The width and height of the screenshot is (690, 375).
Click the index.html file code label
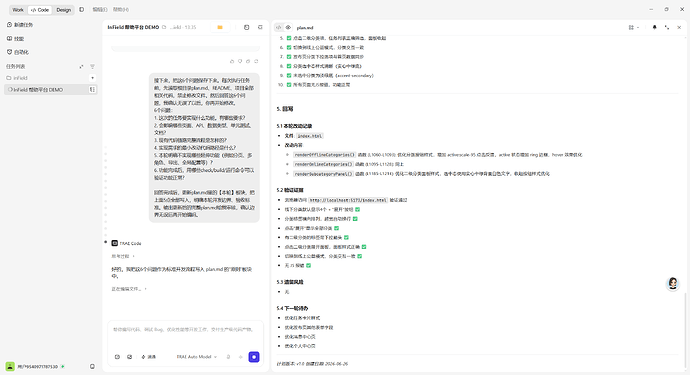tap(309, 136)
